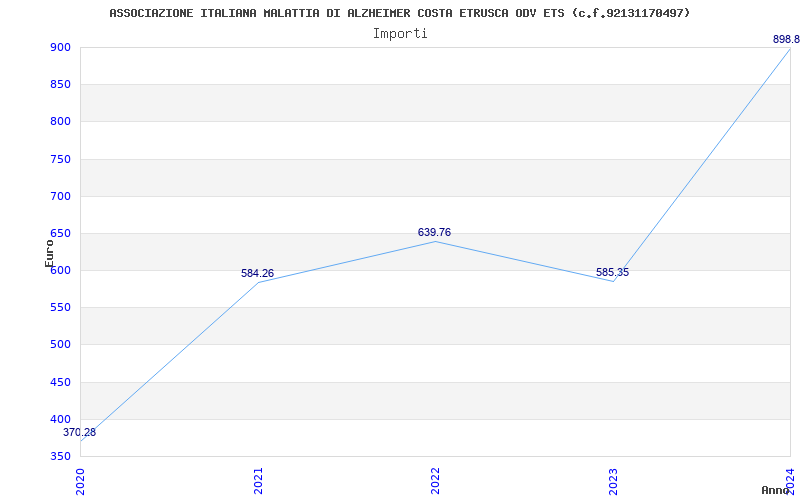This screenshot has height=500, width=800.
Task: Click the 'Anno' x-axis label
Action: (775, 491)
